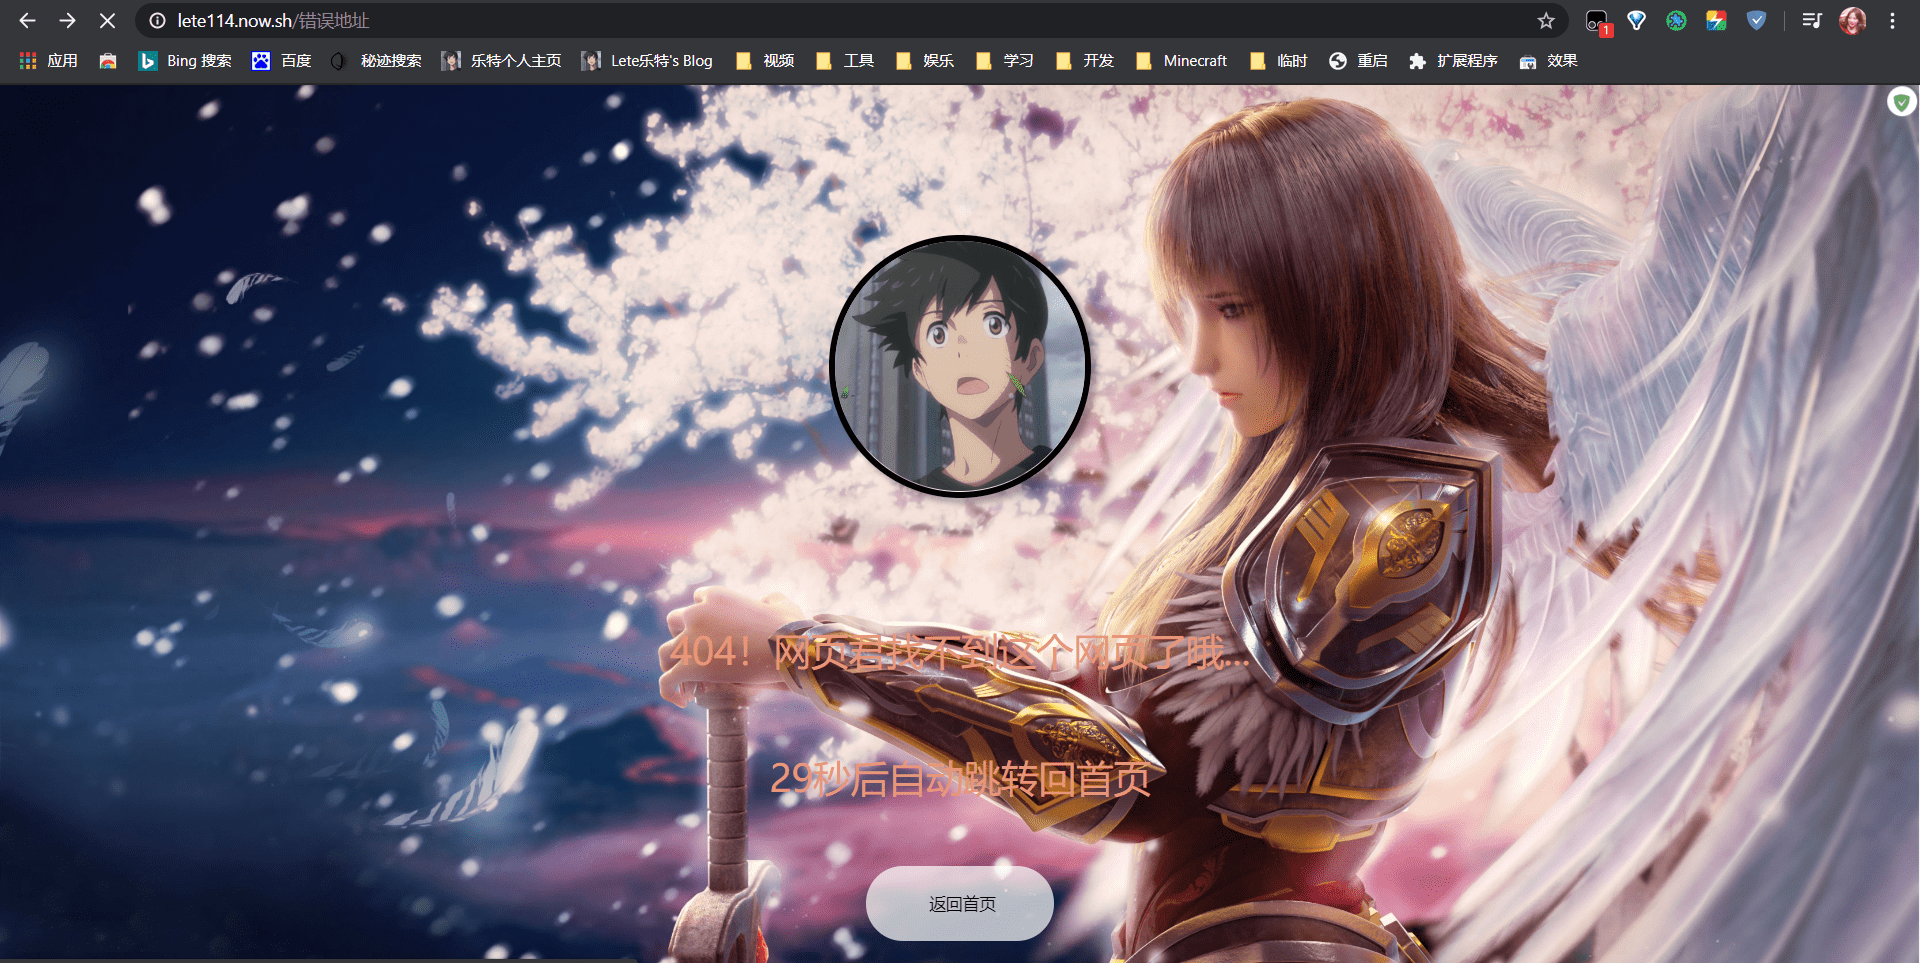Click the 应用 apps shortcut
This screenshot has width=1920, height=963.
(x=49, y=61)
